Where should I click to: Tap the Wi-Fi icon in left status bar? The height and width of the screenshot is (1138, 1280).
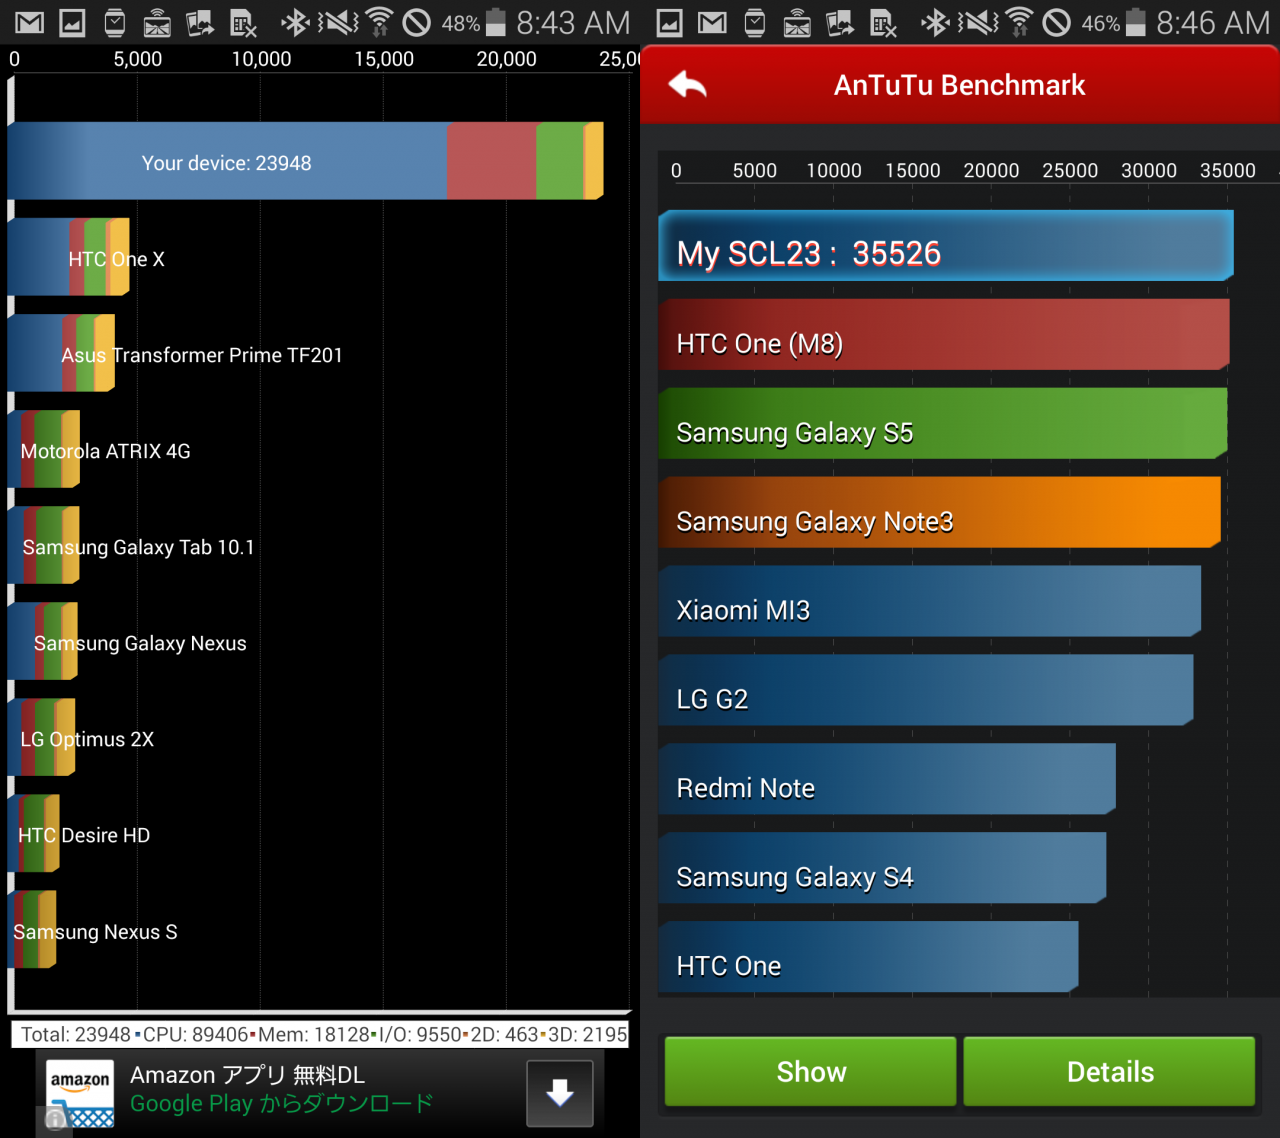click(379, 22)
